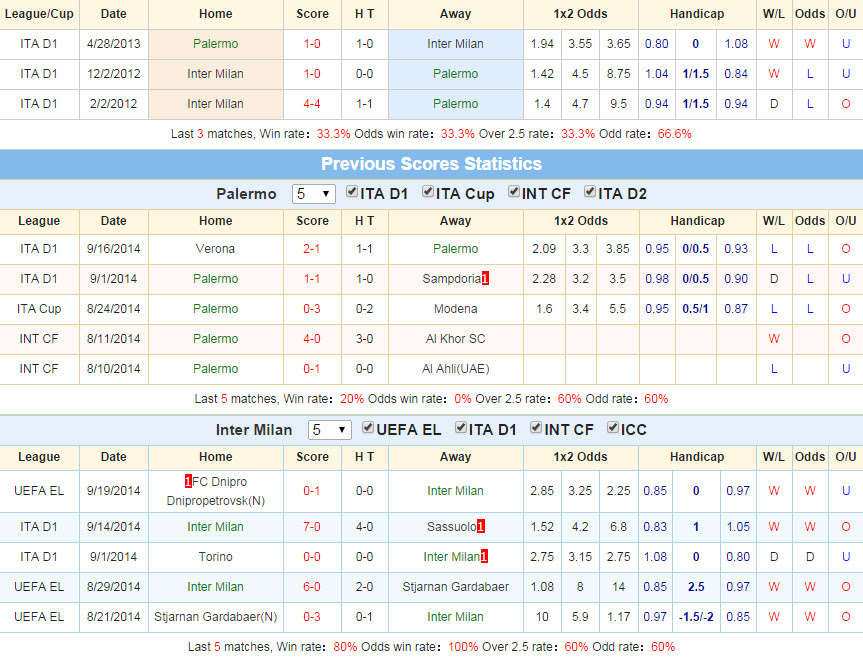Click 4-0 score of Al Khor SC match
Viewport: 863px width, 661px height.
tap(312, 338)
